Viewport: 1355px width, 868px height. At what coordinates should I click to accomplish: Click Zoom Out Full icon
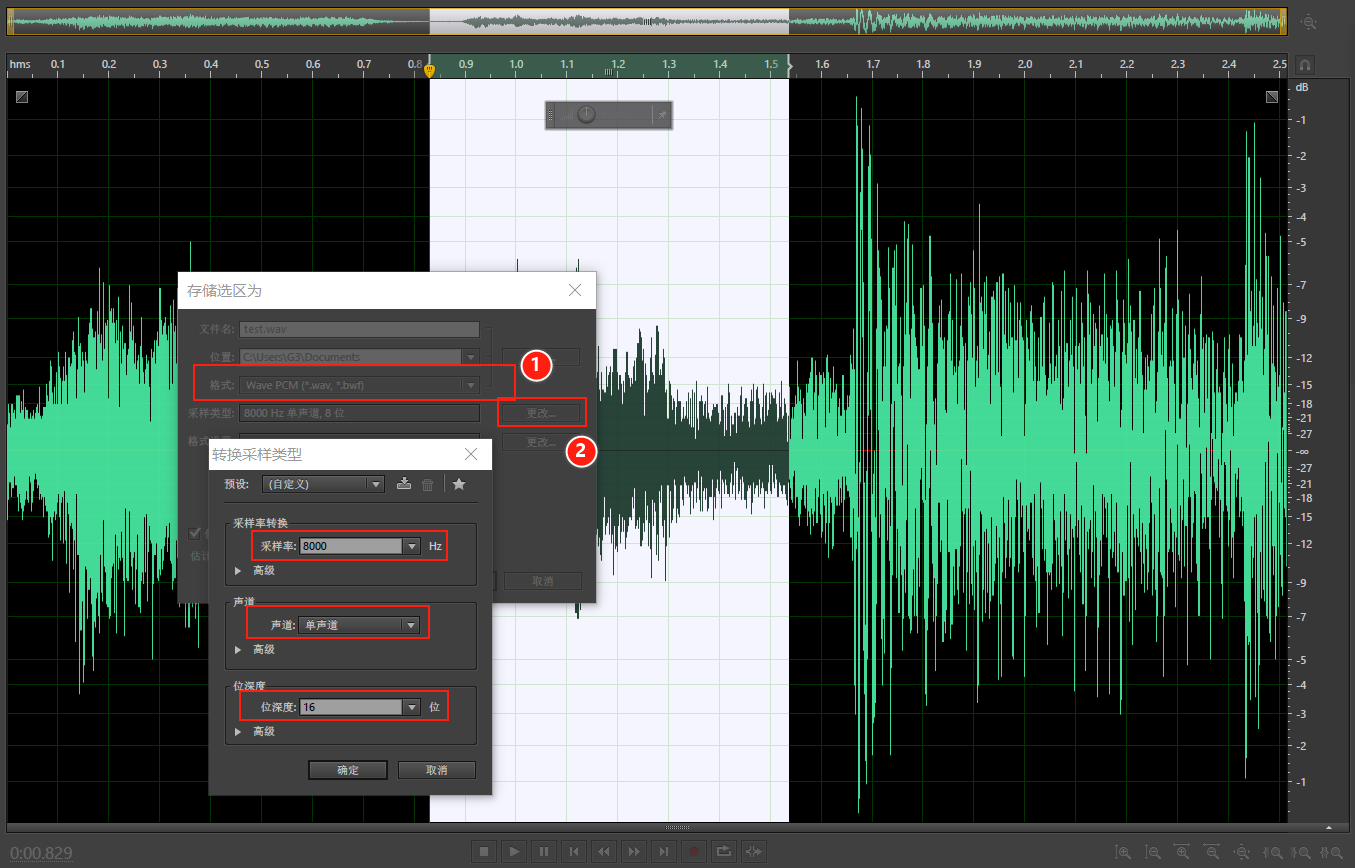(x=1242, y=852)
